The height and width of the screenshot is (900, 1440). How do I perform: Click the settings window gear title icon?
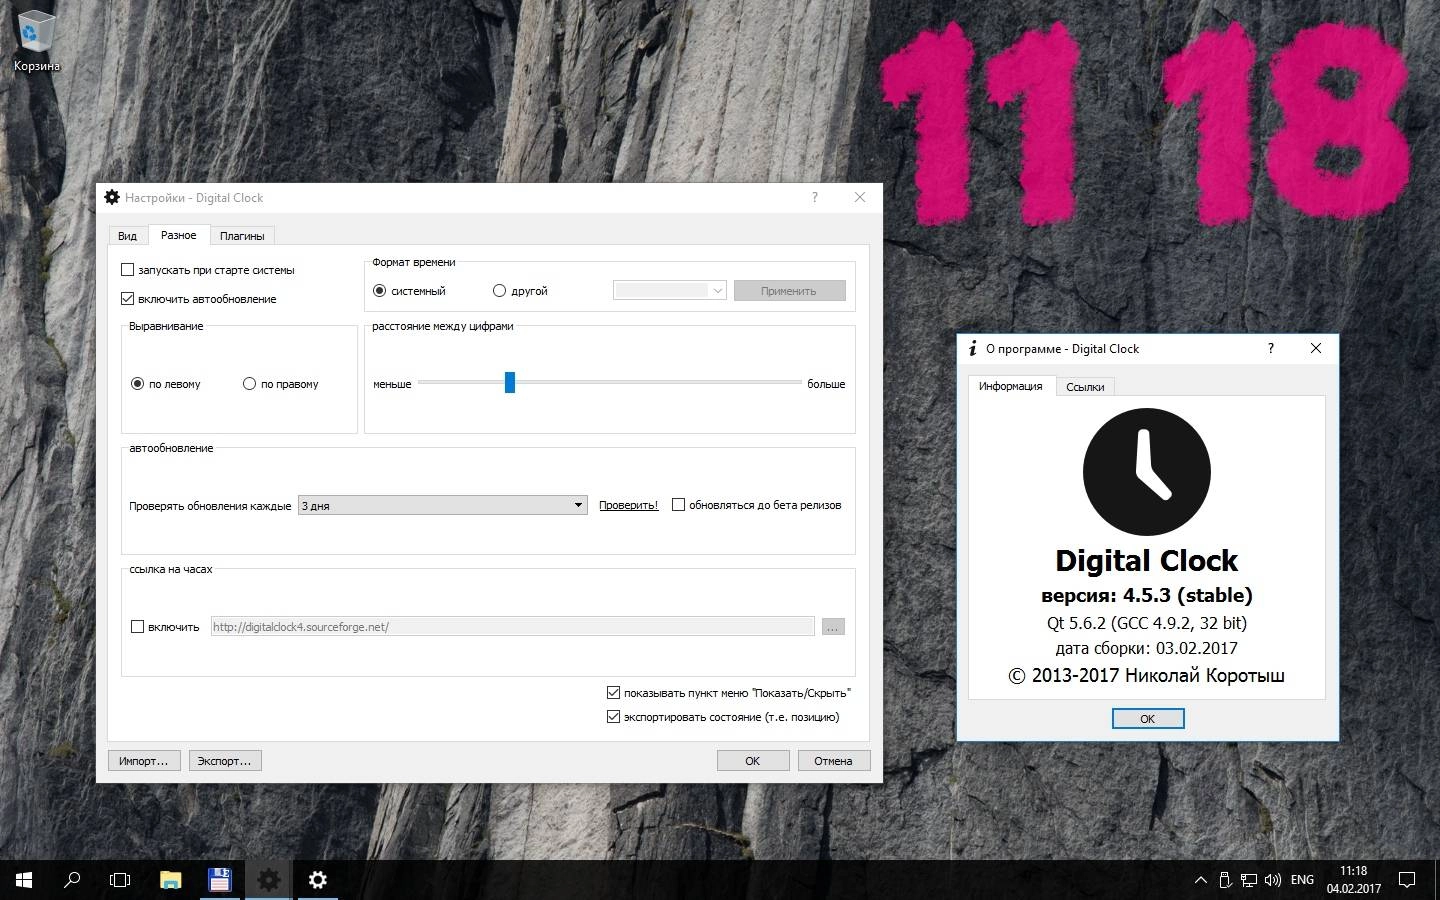[112, 197]
